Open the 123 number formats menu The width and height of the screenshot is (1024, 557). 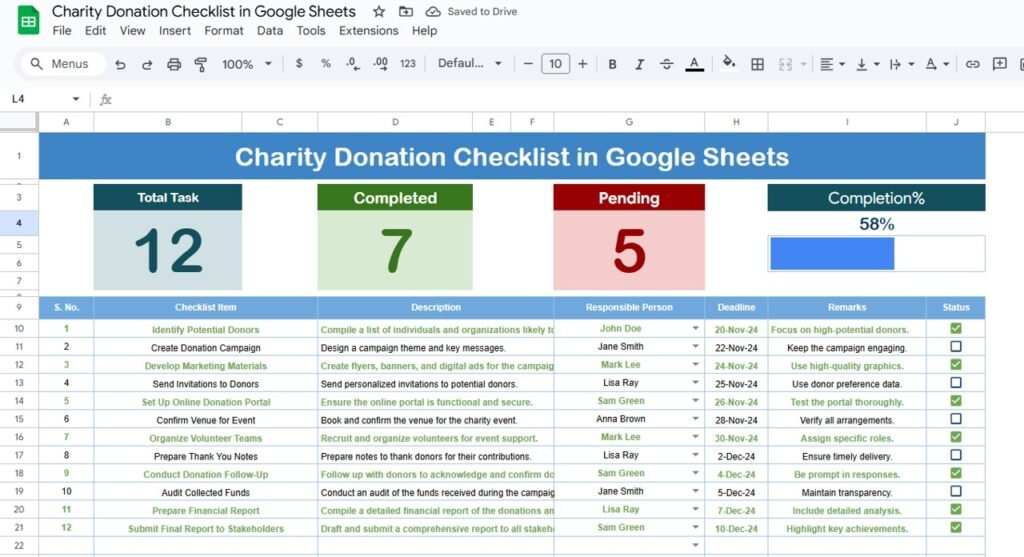tap(408, 63)
